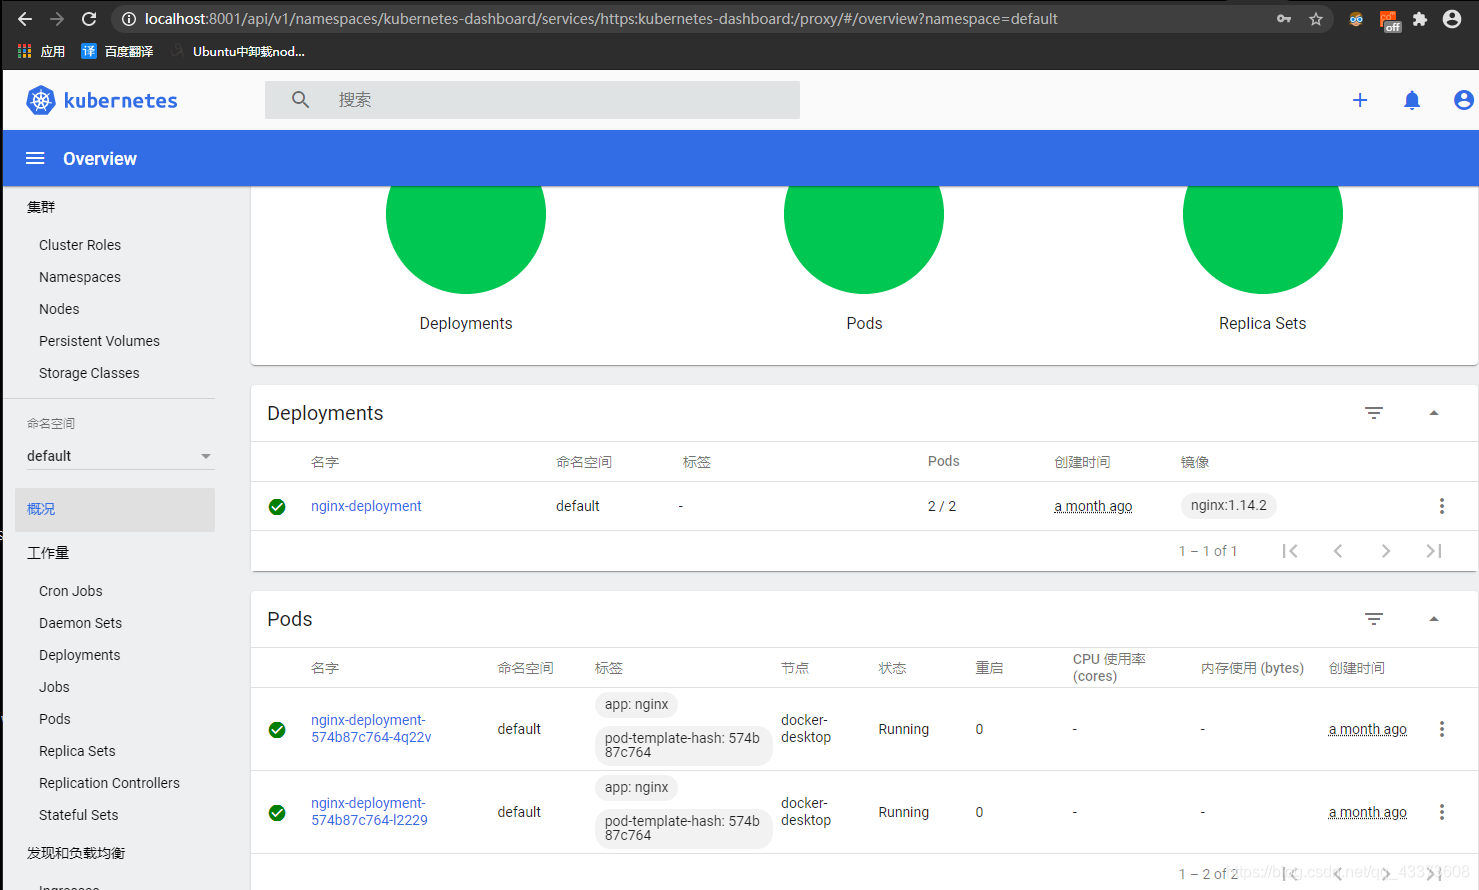Open pod nginx-deployment-574b87c764-l2229 link

[x=369, y=812]
